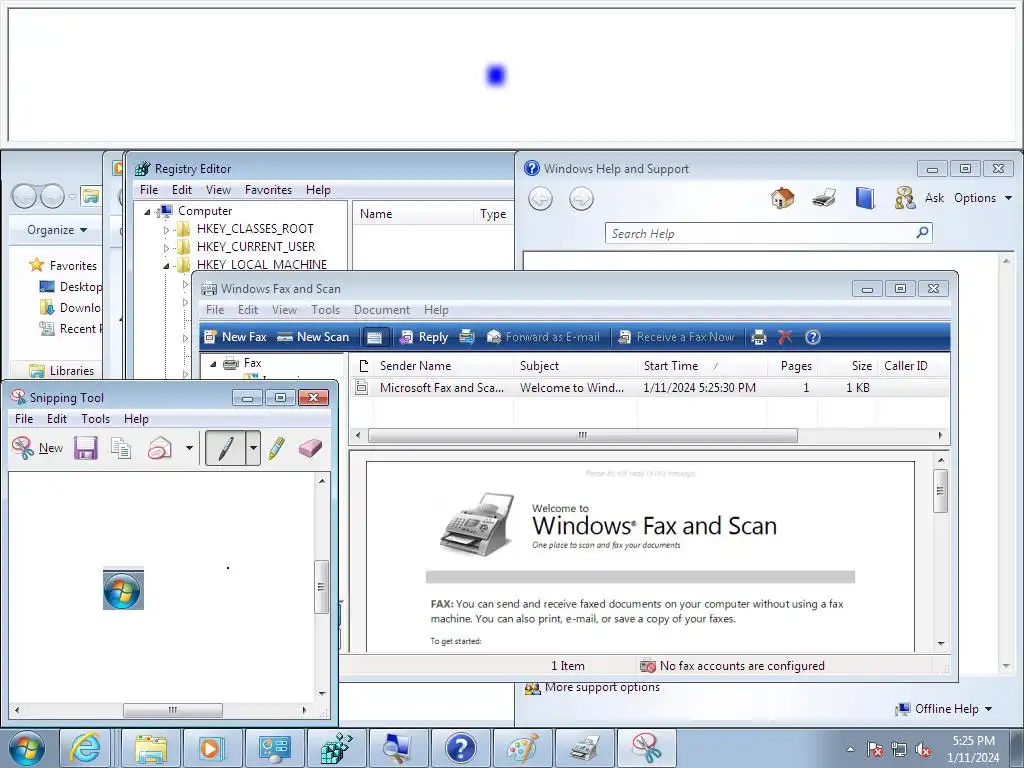1024x768 pixels.
Task: Click New Fax in Fax and Scan toolbar
Action: coord(235,337)
